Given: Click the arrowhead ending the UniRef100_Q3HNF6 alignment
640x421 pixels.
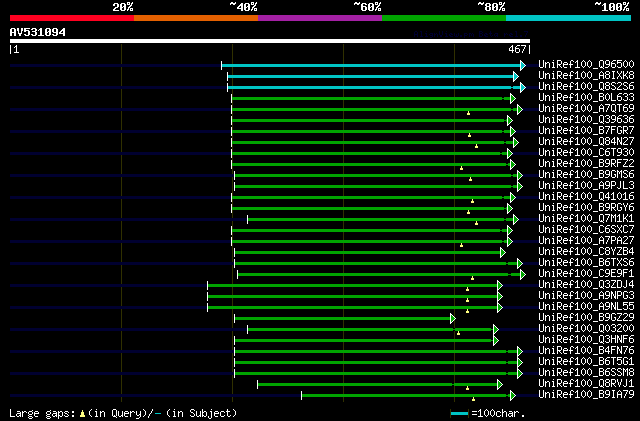Looking at the screenshot, I should [x=496, y=341].
